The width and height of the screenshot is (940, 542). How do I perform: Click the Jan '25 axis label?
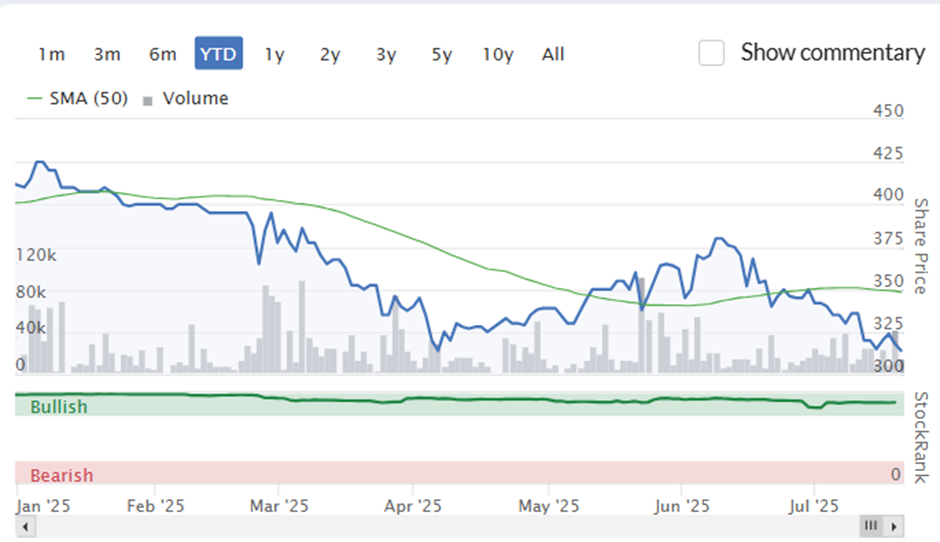43,506
